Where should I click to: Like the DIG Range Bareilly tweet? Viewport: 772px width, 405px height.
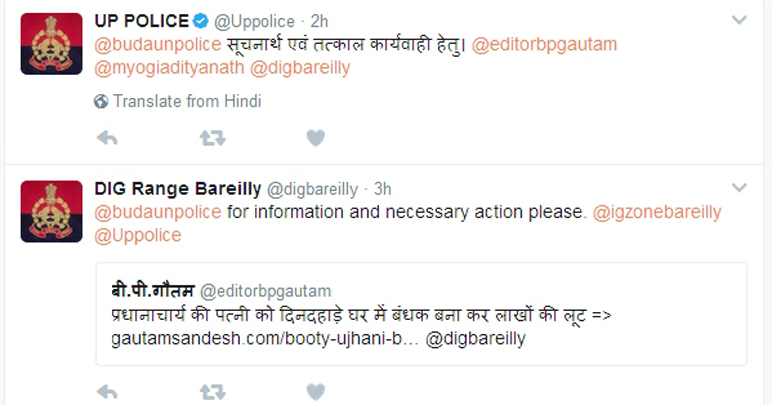click(x=315, y=391)
